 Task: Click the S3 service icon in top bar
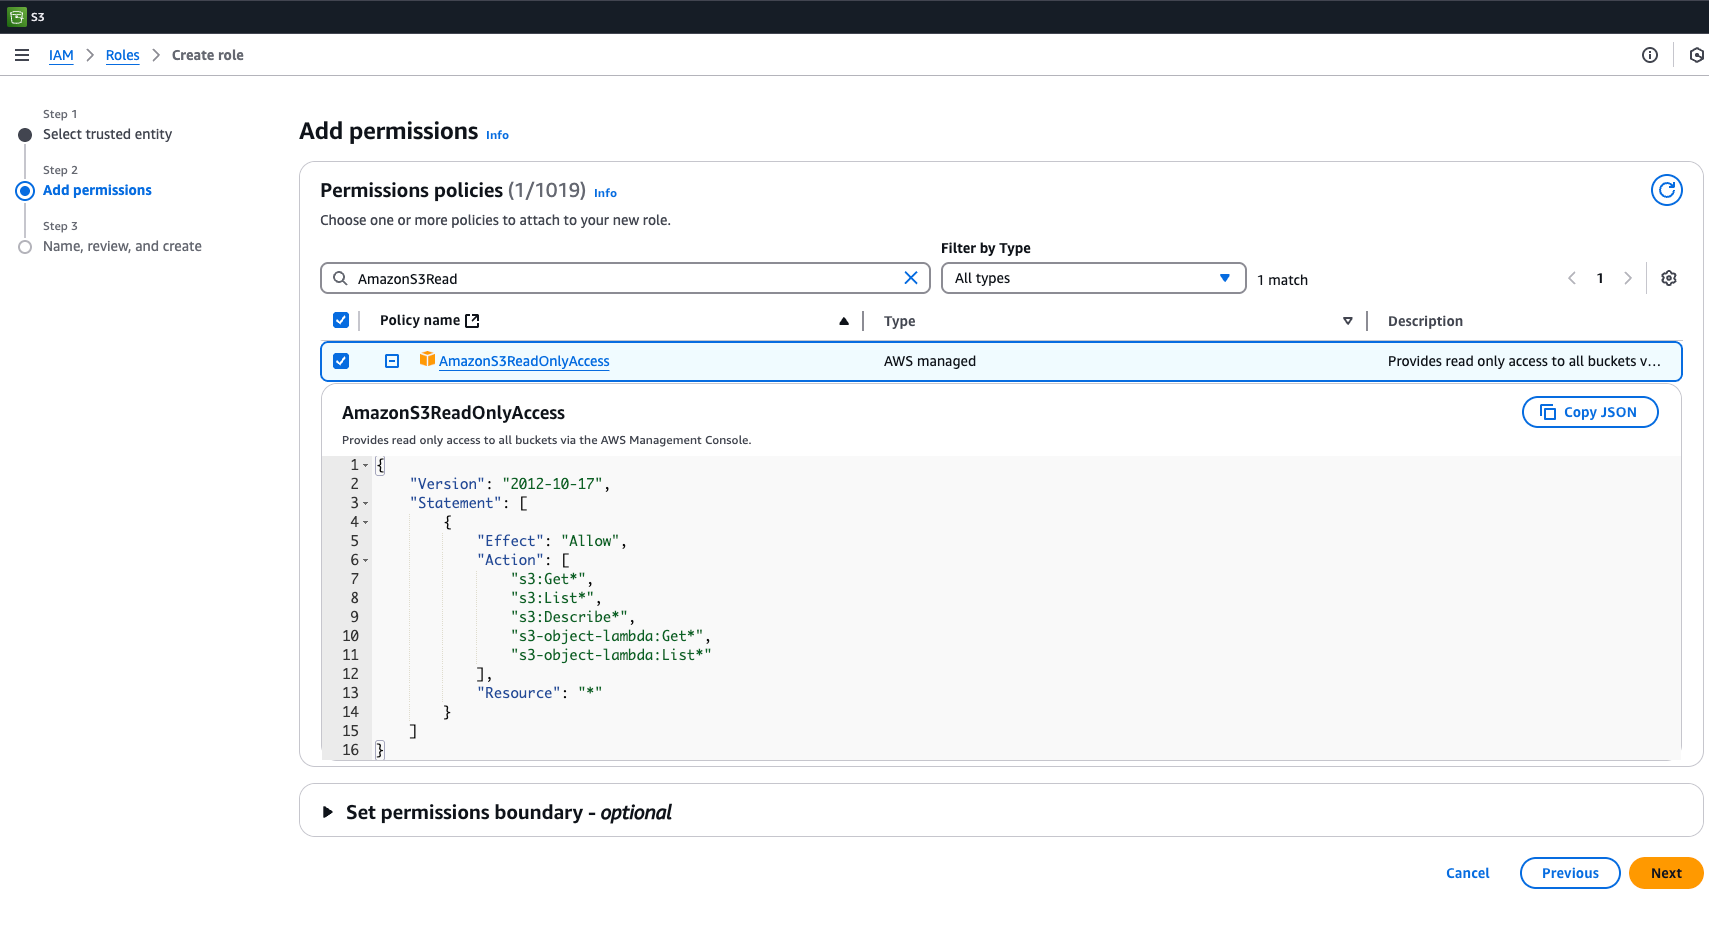(x=17, y=17)
